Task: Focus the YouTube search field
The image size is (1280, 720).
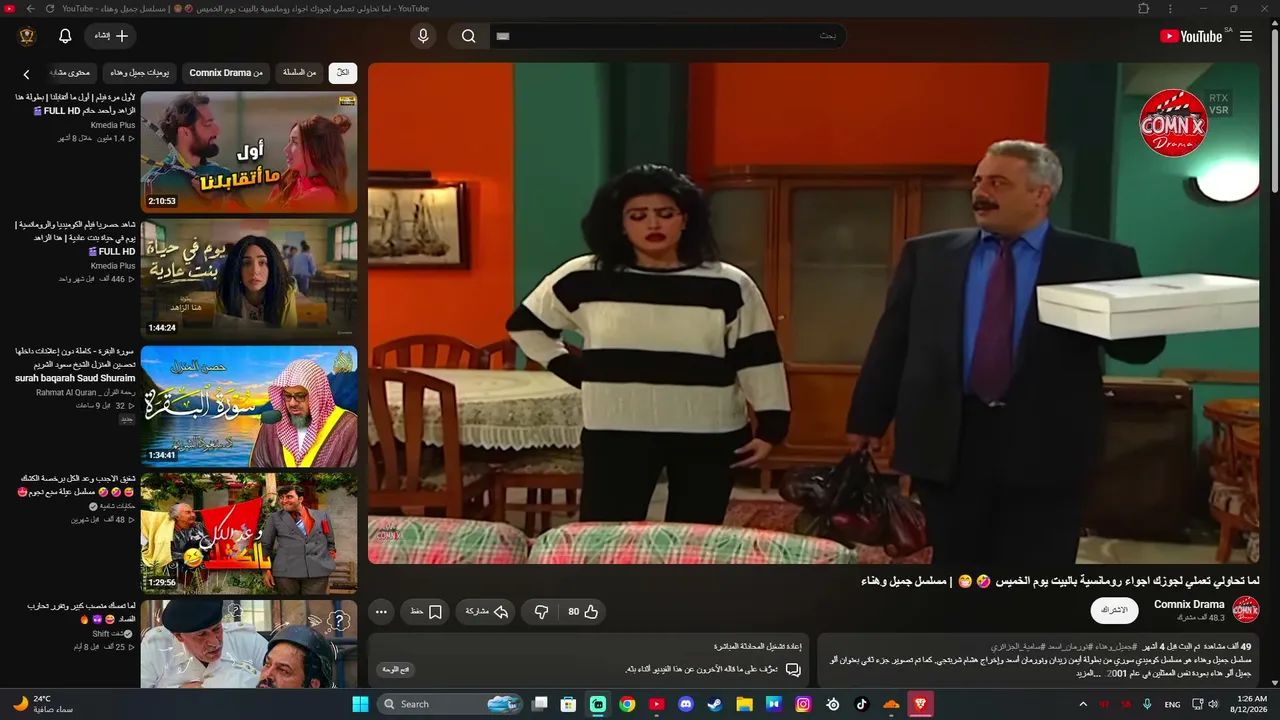Action: click(668, 36)
